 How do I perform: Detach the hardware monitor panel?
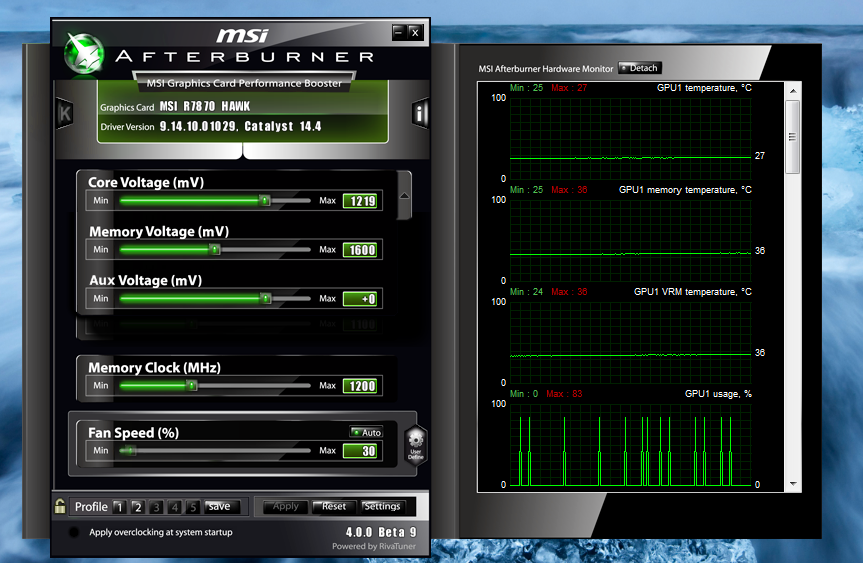click(640, 68)
